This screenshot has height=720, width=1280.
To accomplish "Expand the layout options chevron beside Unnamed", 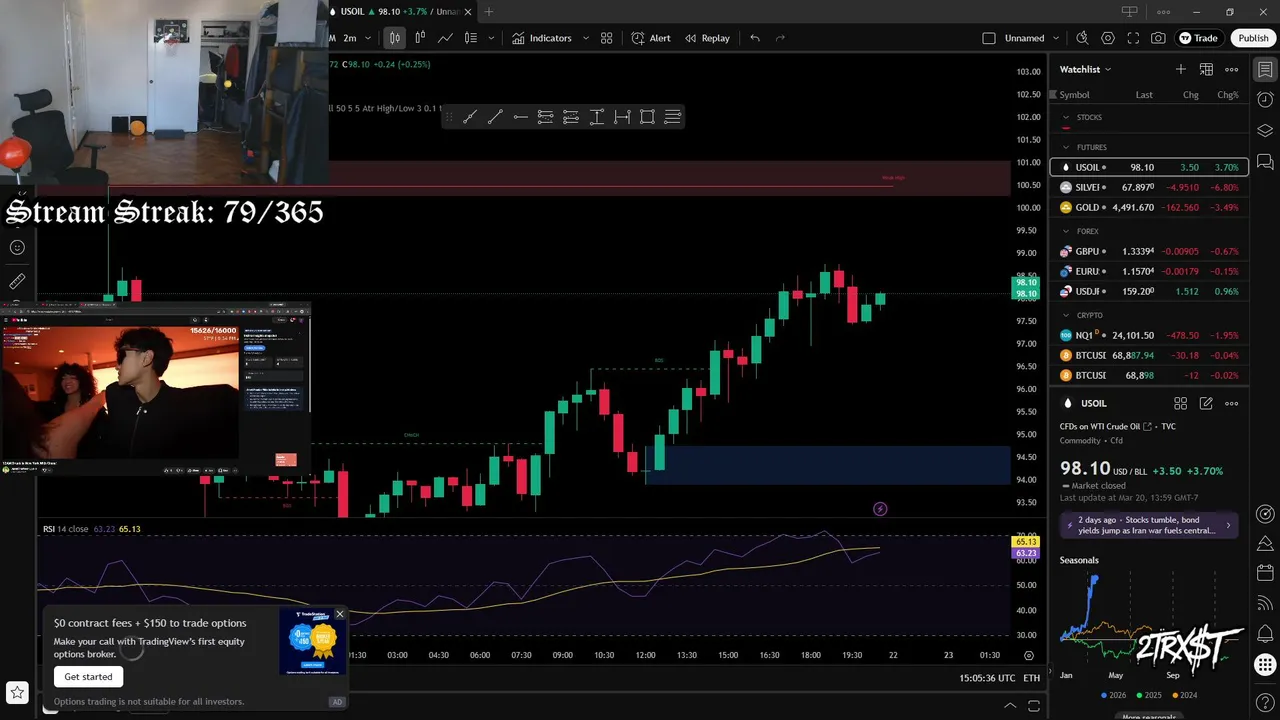I will coord(1056,38).
